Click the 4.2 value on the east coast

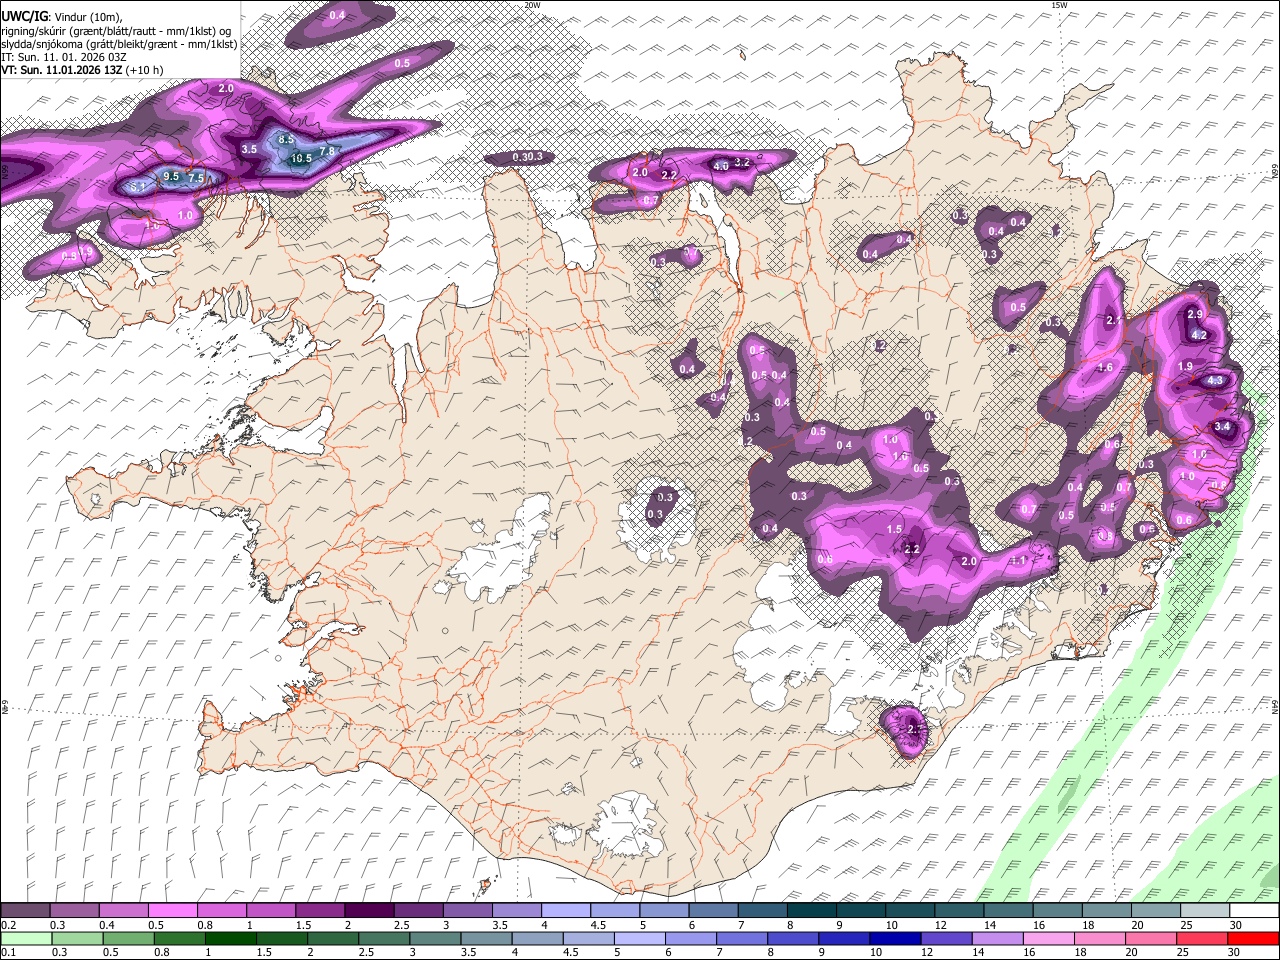coord(1201,334)
